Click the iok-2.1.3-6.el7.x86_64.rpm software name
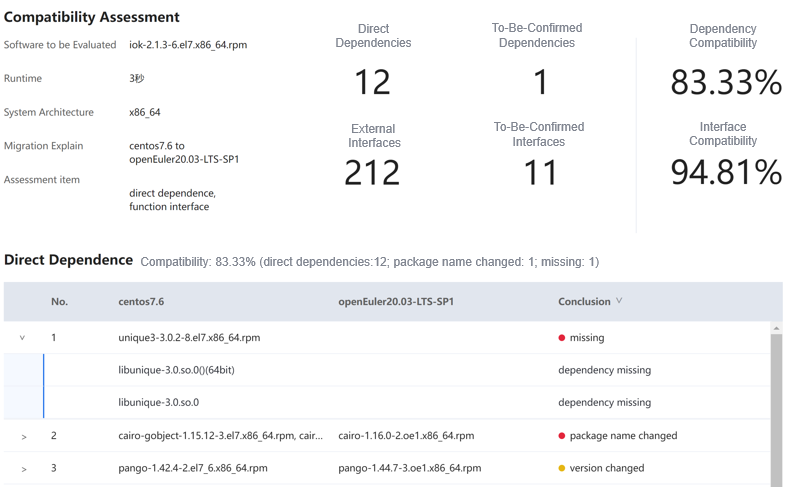The height and width of the screenshot is (493, 787). [x=188, y=45]
